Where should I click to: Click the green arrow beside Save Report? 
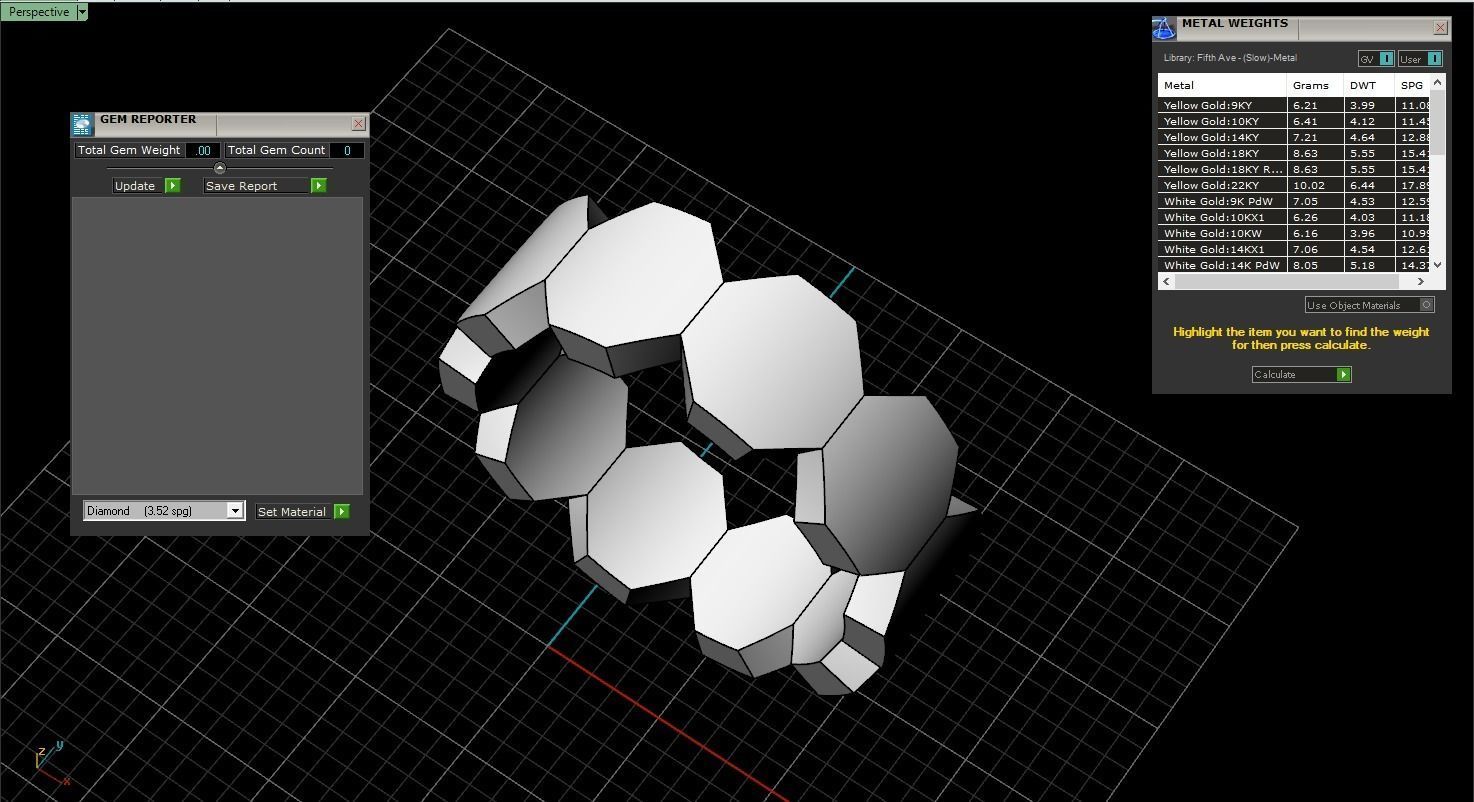[318, 186]
